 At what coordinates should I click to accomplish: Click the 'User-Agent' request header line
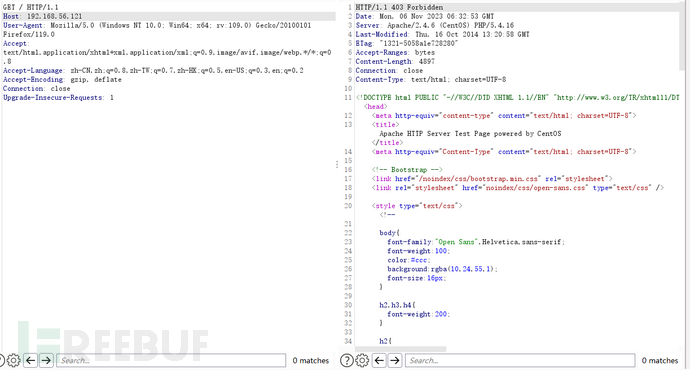click(157, 26)
